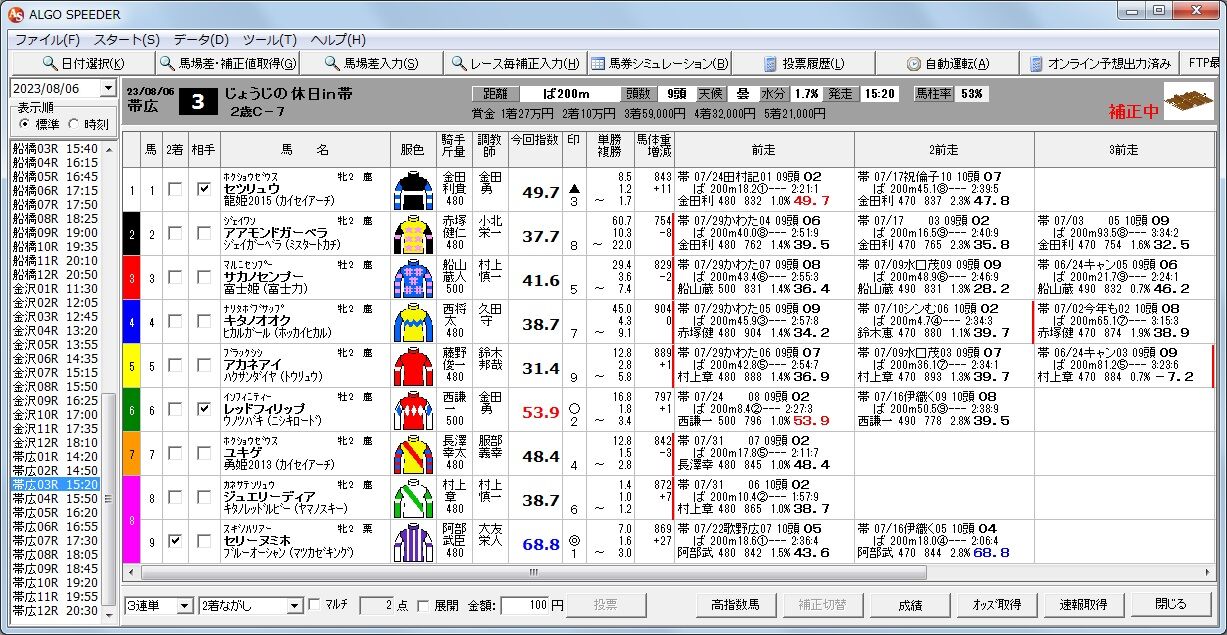Screen dimensions: 1227x635
Task: Click オンライン予想出力済み toolbar button
Action: (1099, 63)
